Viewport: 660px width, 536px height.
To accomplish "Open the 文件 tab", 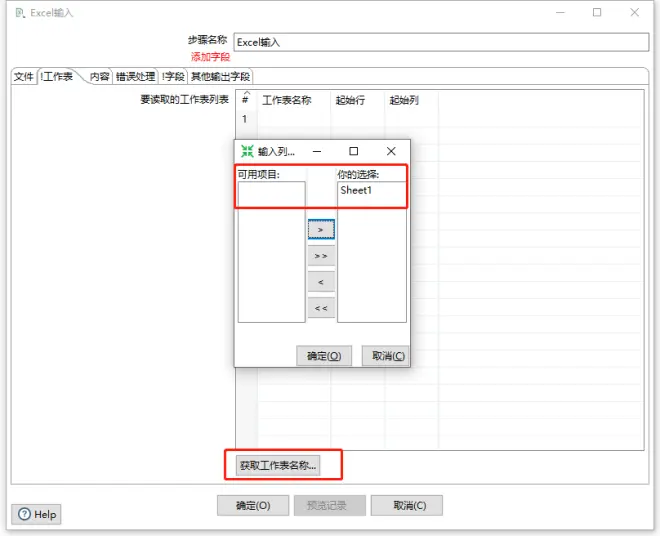I will pyautogui.click(x=24, y=77).
